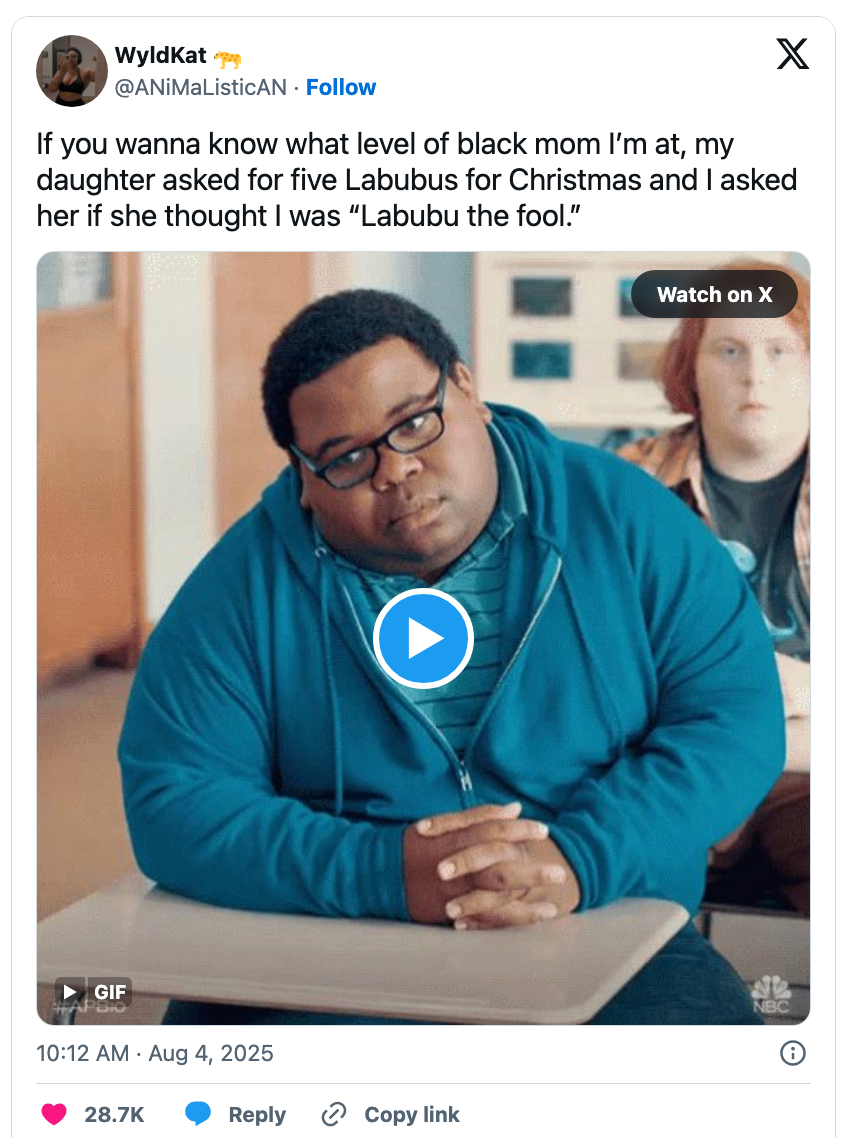The height and width of the screenshot is (1138, 850).
Task: Click the Reply text label
Action: pos(257,1115)
